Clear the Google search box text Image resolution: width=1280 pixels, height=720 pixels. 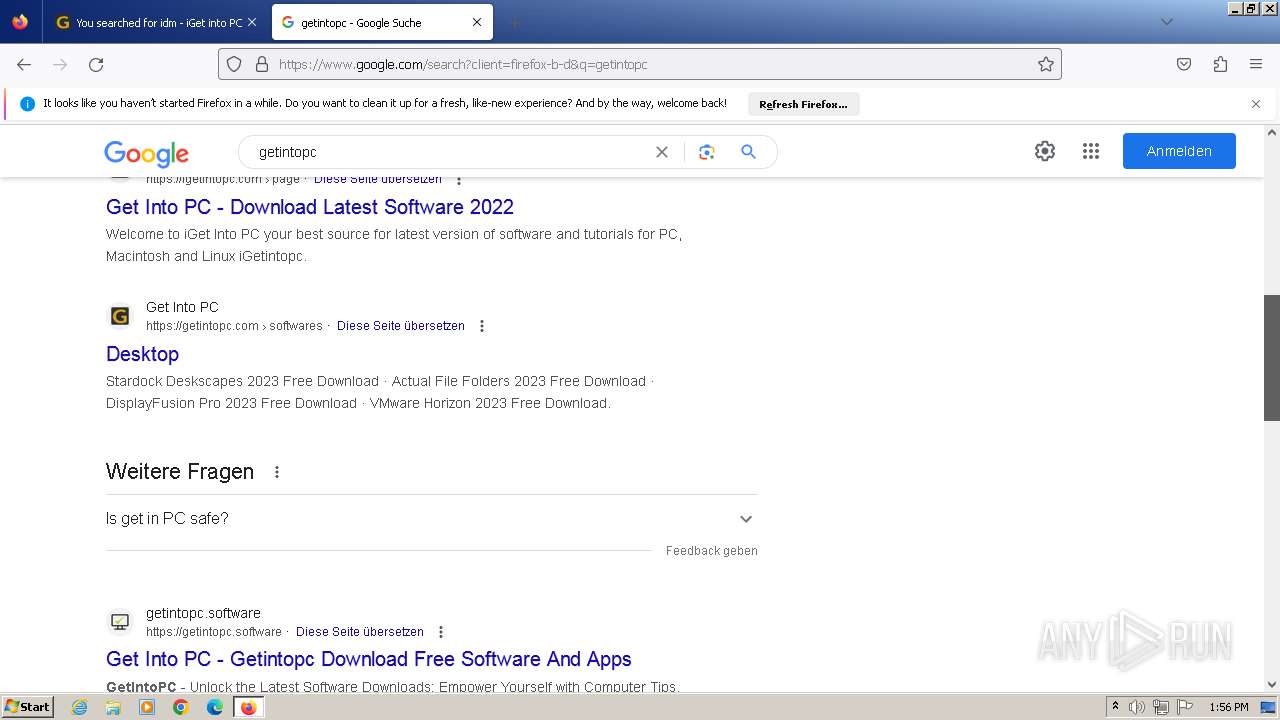pos(661,152)
